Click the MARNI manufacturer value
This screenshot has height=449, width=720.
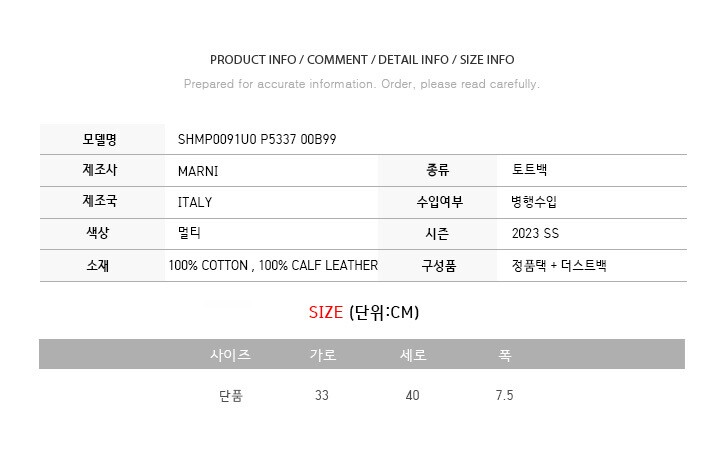[x=197, y=171]
